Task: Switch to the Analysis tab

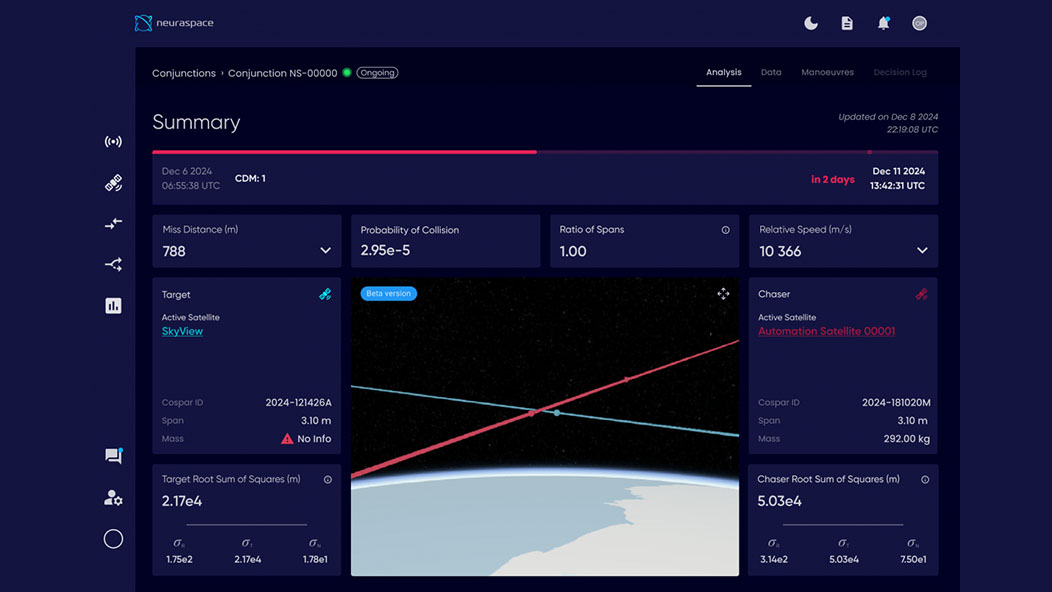Action: (723, 72)
